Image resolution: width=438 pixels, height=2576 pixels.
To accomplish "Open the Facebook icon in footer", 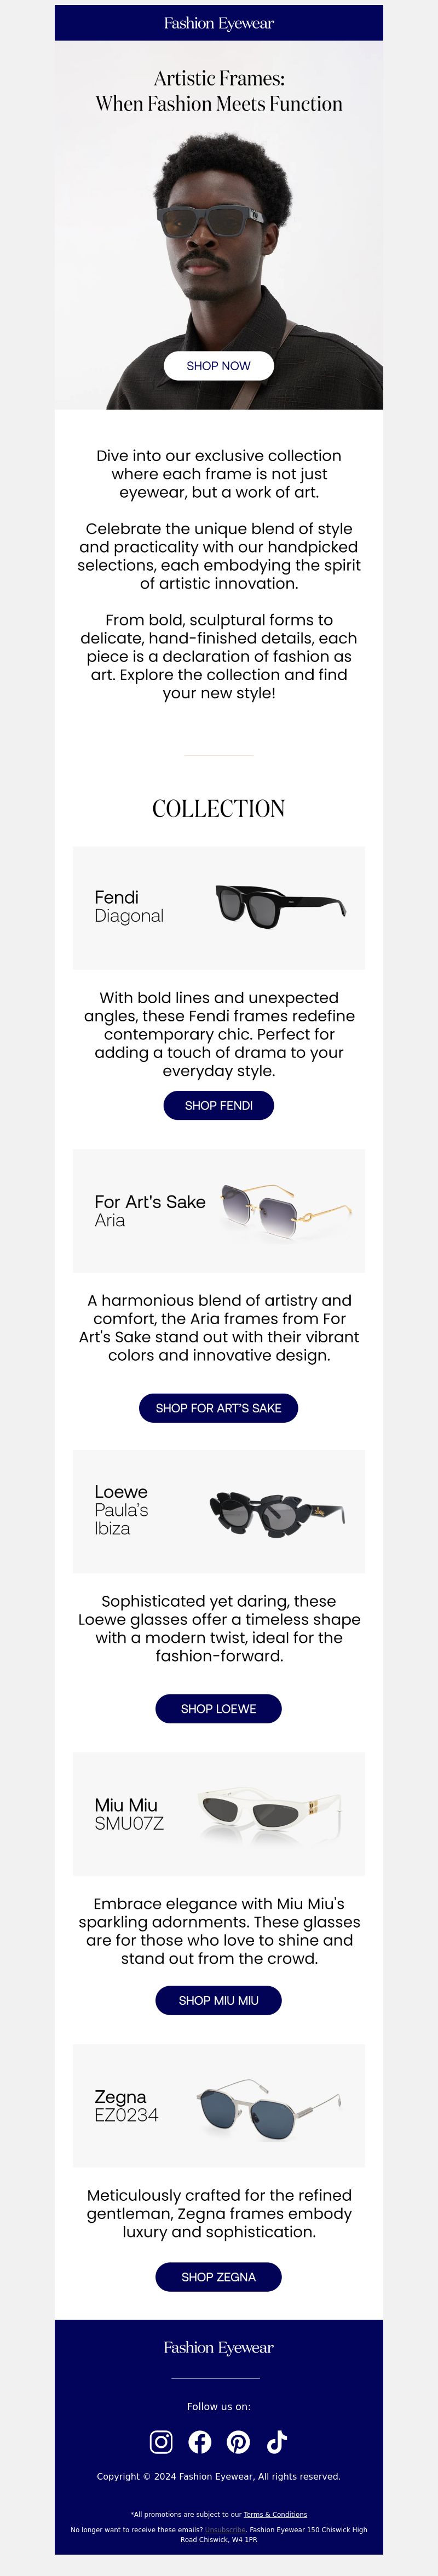I will coord(200,2441).
